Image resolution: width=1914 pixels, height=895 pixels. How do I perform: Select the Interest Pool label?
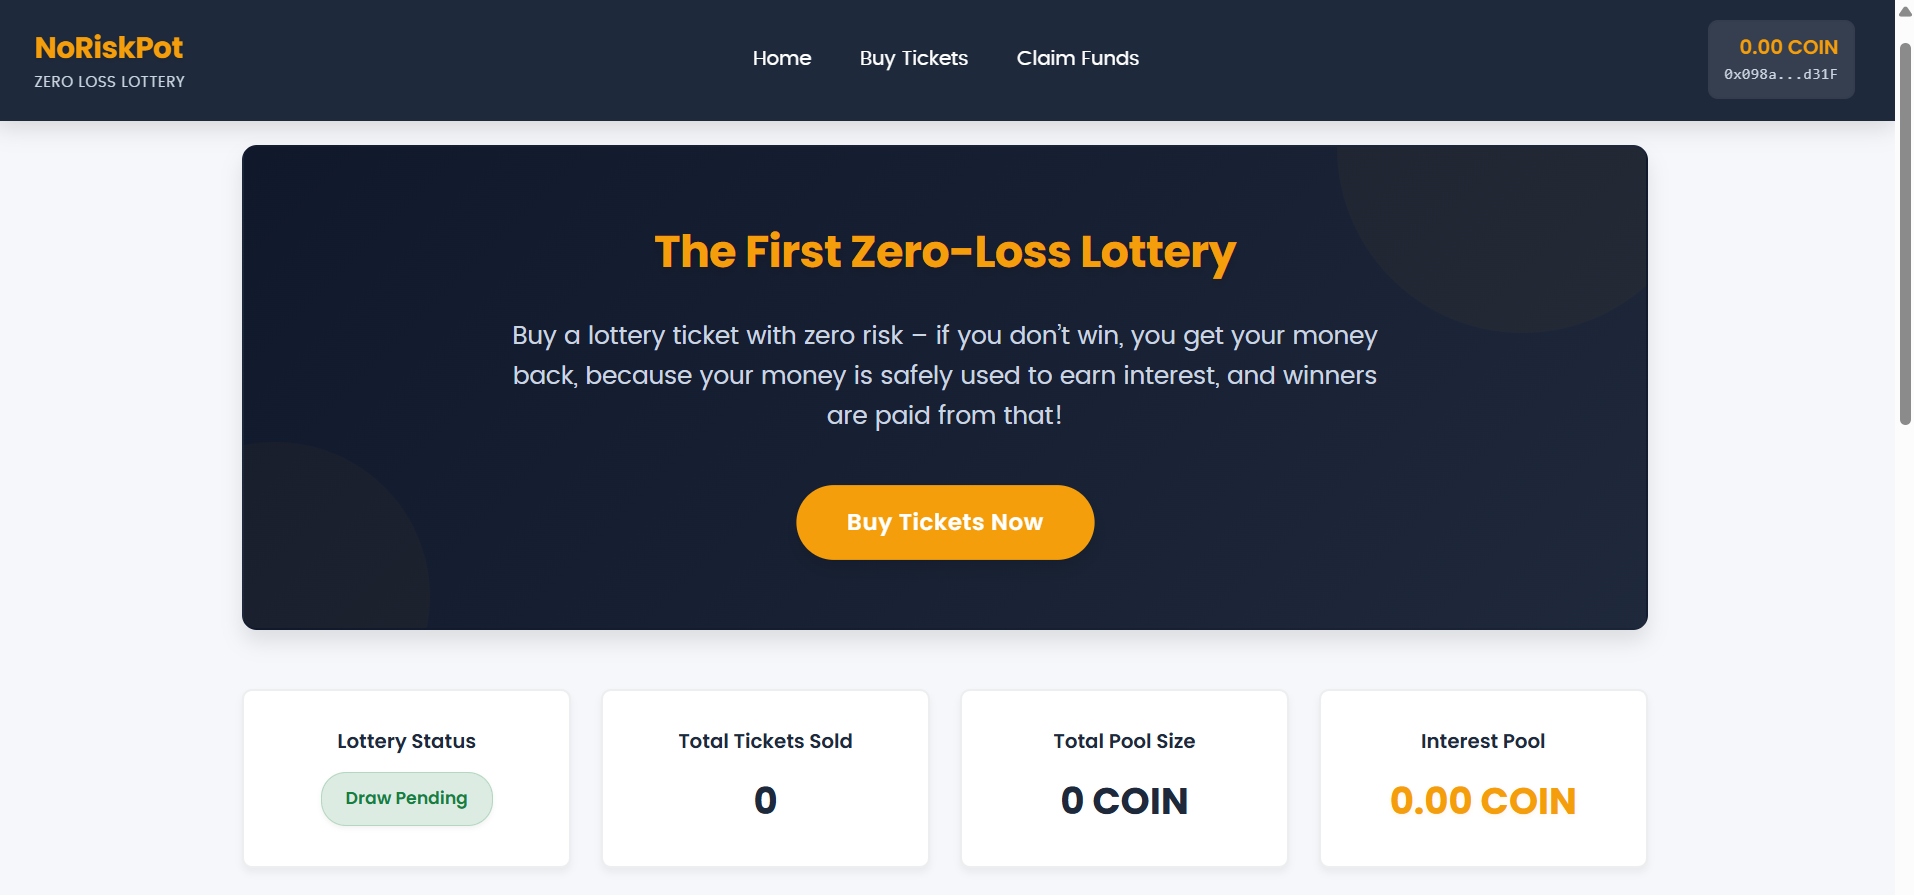coord(1483,741)
